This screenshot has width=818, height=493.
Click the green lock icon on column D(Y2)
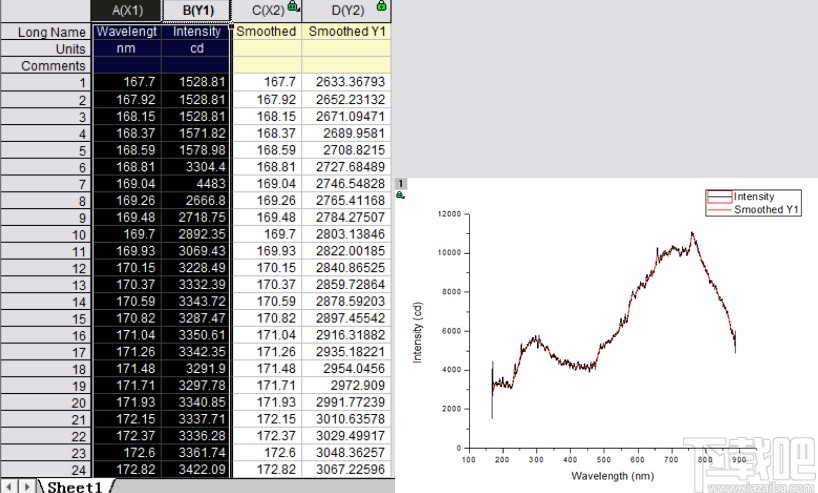click(381, 6)
